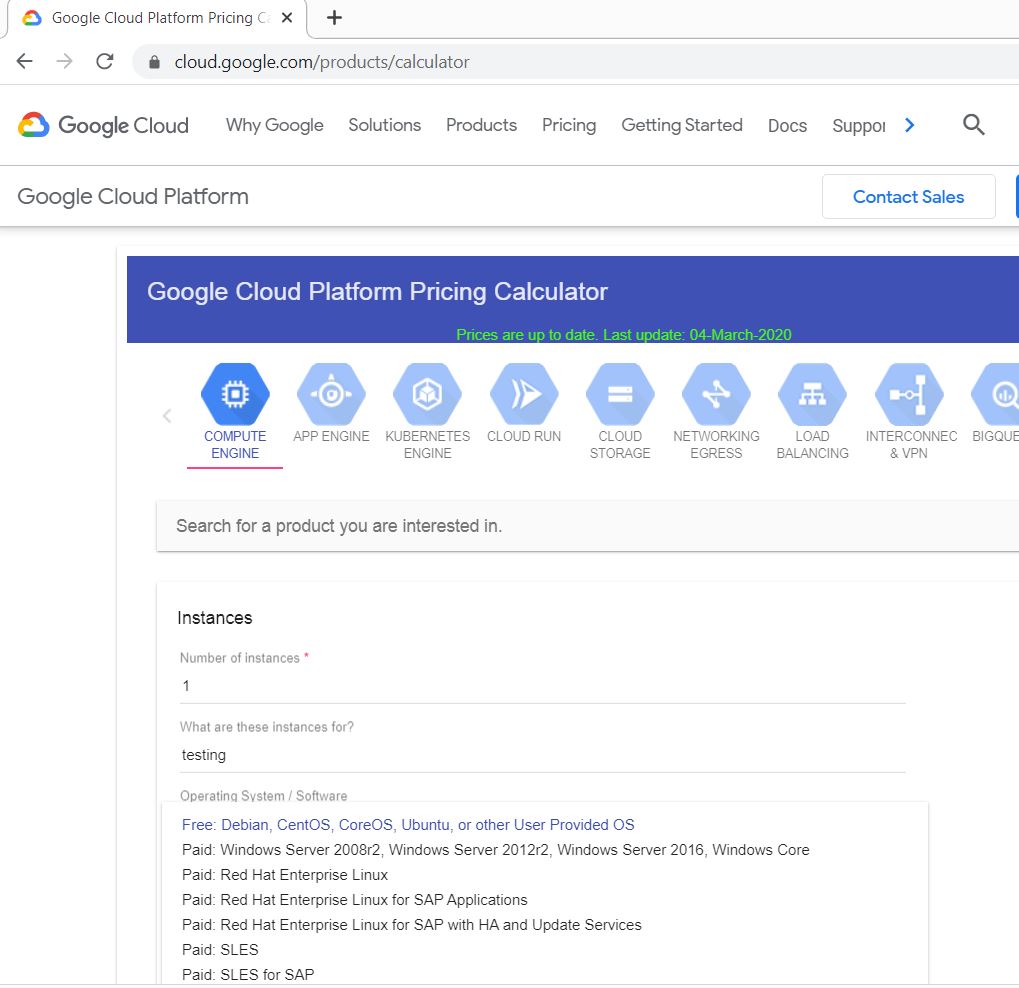Viewport: 1019px width, 988px height.
Task: Click the 'What are these instances for?' field
Action: [543, 755]
